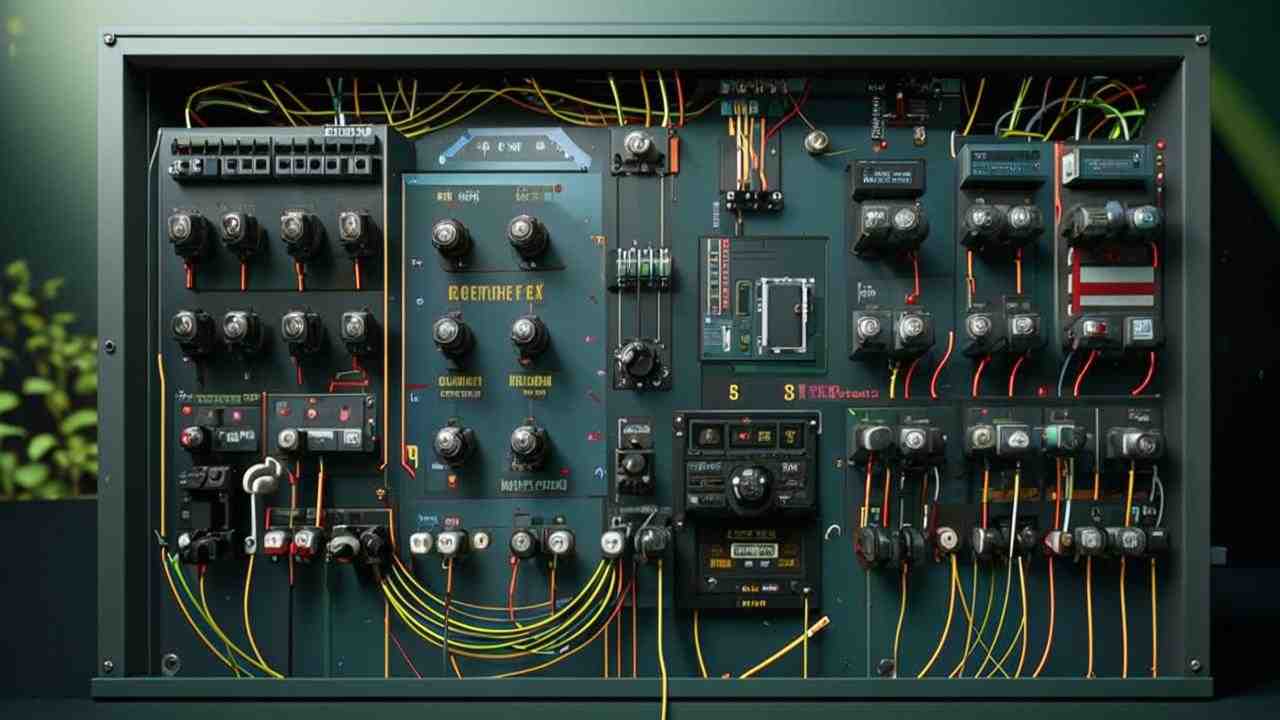Screen dimensions: 1280x720
Task: Select the yellow S label above the controller
Action: [732, 393]
